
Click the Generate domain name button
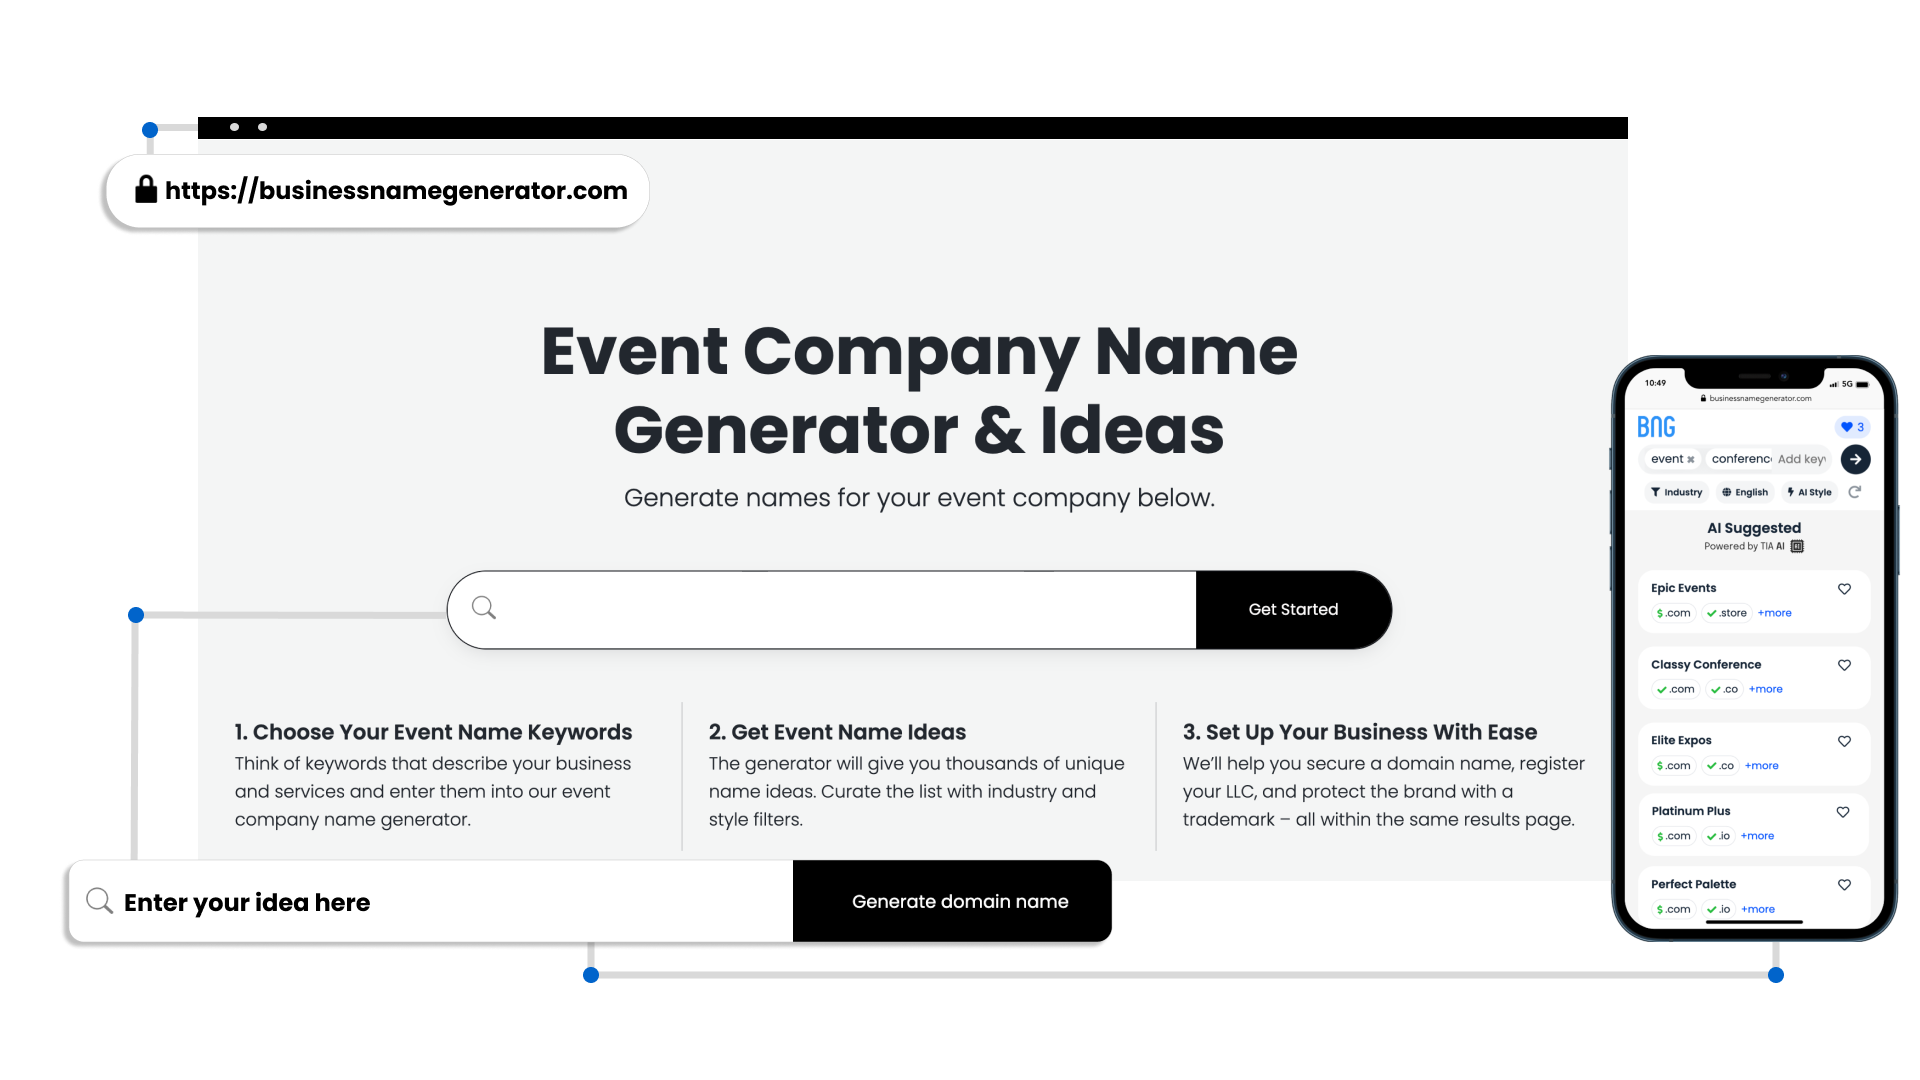coord(960,902)
